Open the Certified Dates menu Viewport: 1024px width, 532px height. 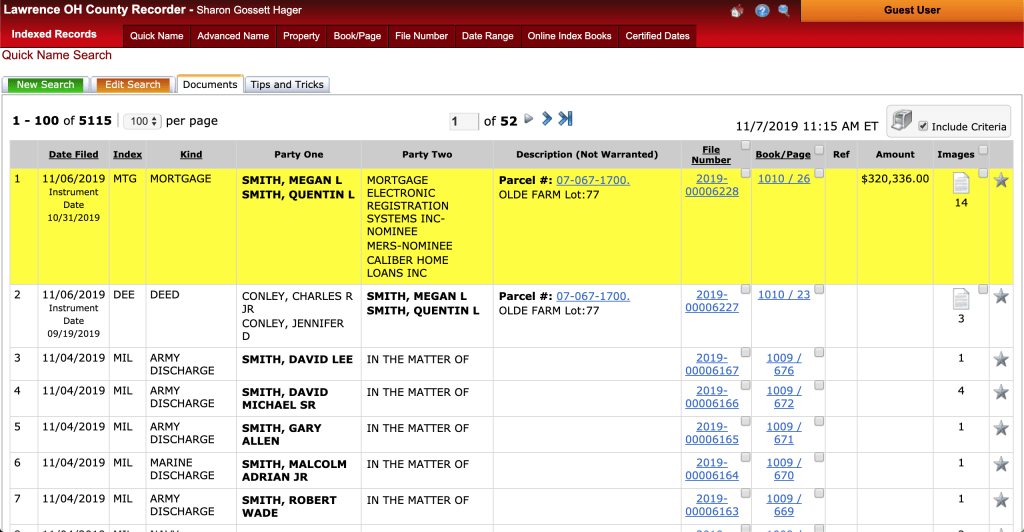pyautogui.click(x=658, y=36)
